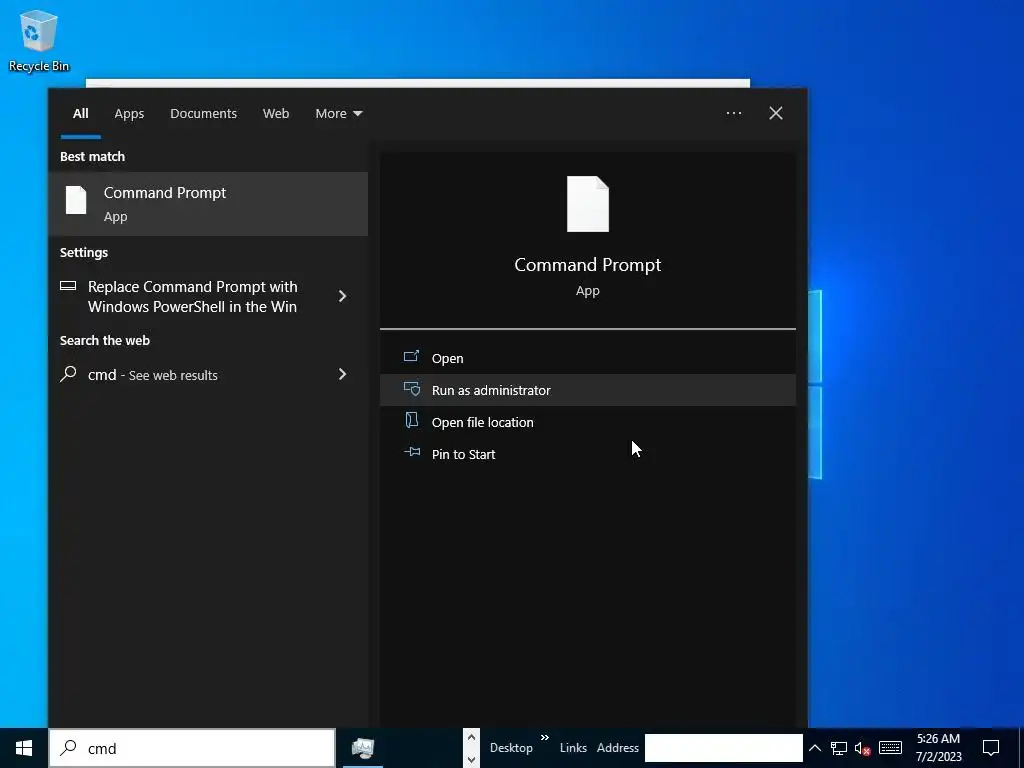The image size is (1024, 768).
Task: Click the taskbar toolbar down arrow
Action: [471, 760]
